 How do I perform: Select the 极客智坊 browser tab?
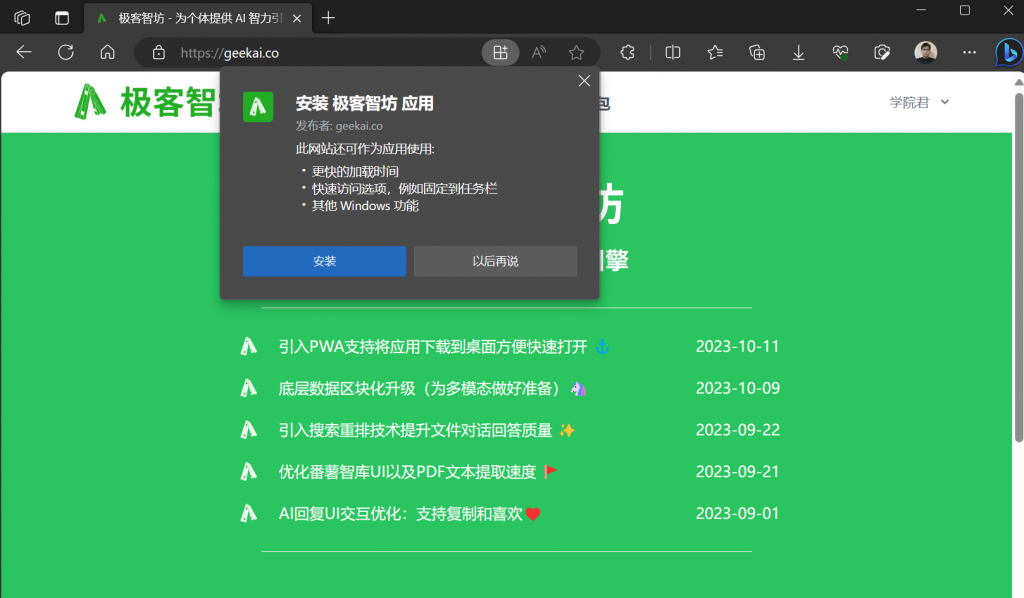point(197,18)
